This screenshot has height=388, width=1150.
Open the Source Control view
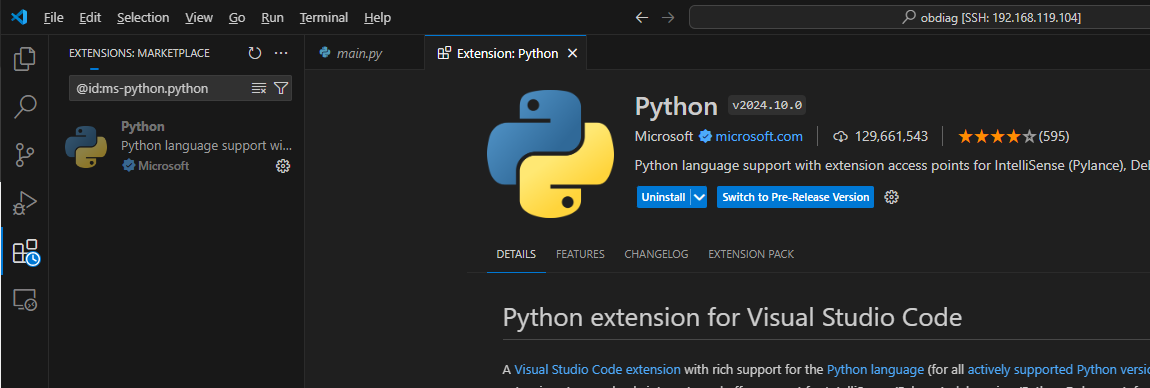tap(25, 155)
